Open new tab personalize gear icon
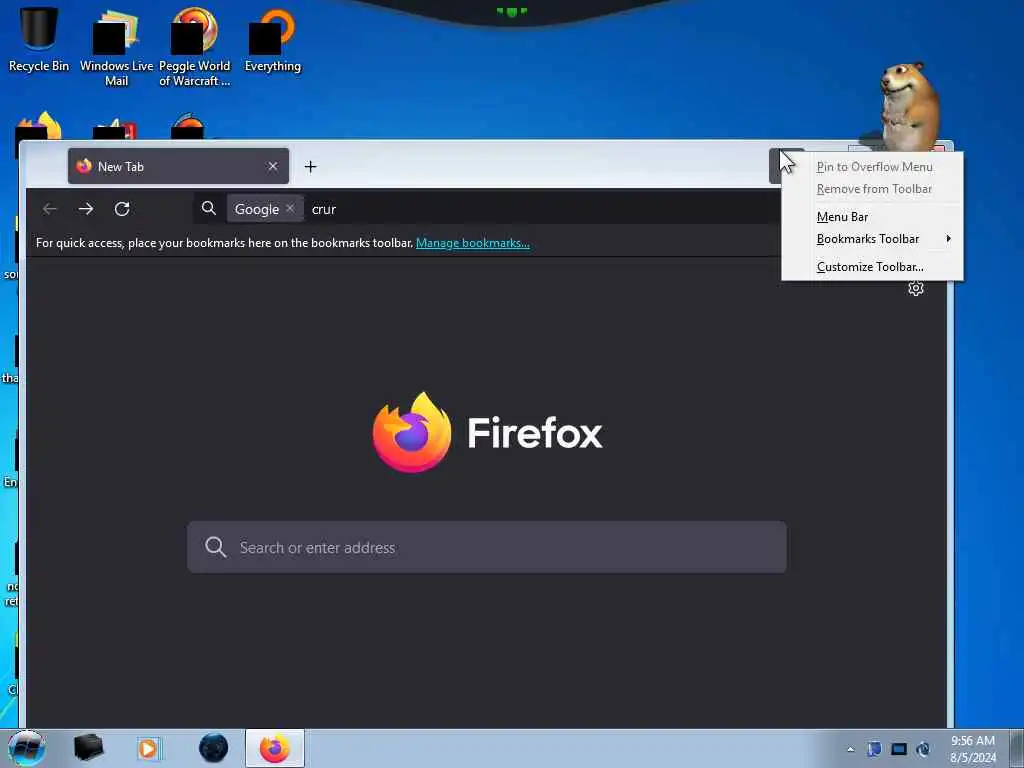This screenshot has height=768, width=1024. point(916,288)
